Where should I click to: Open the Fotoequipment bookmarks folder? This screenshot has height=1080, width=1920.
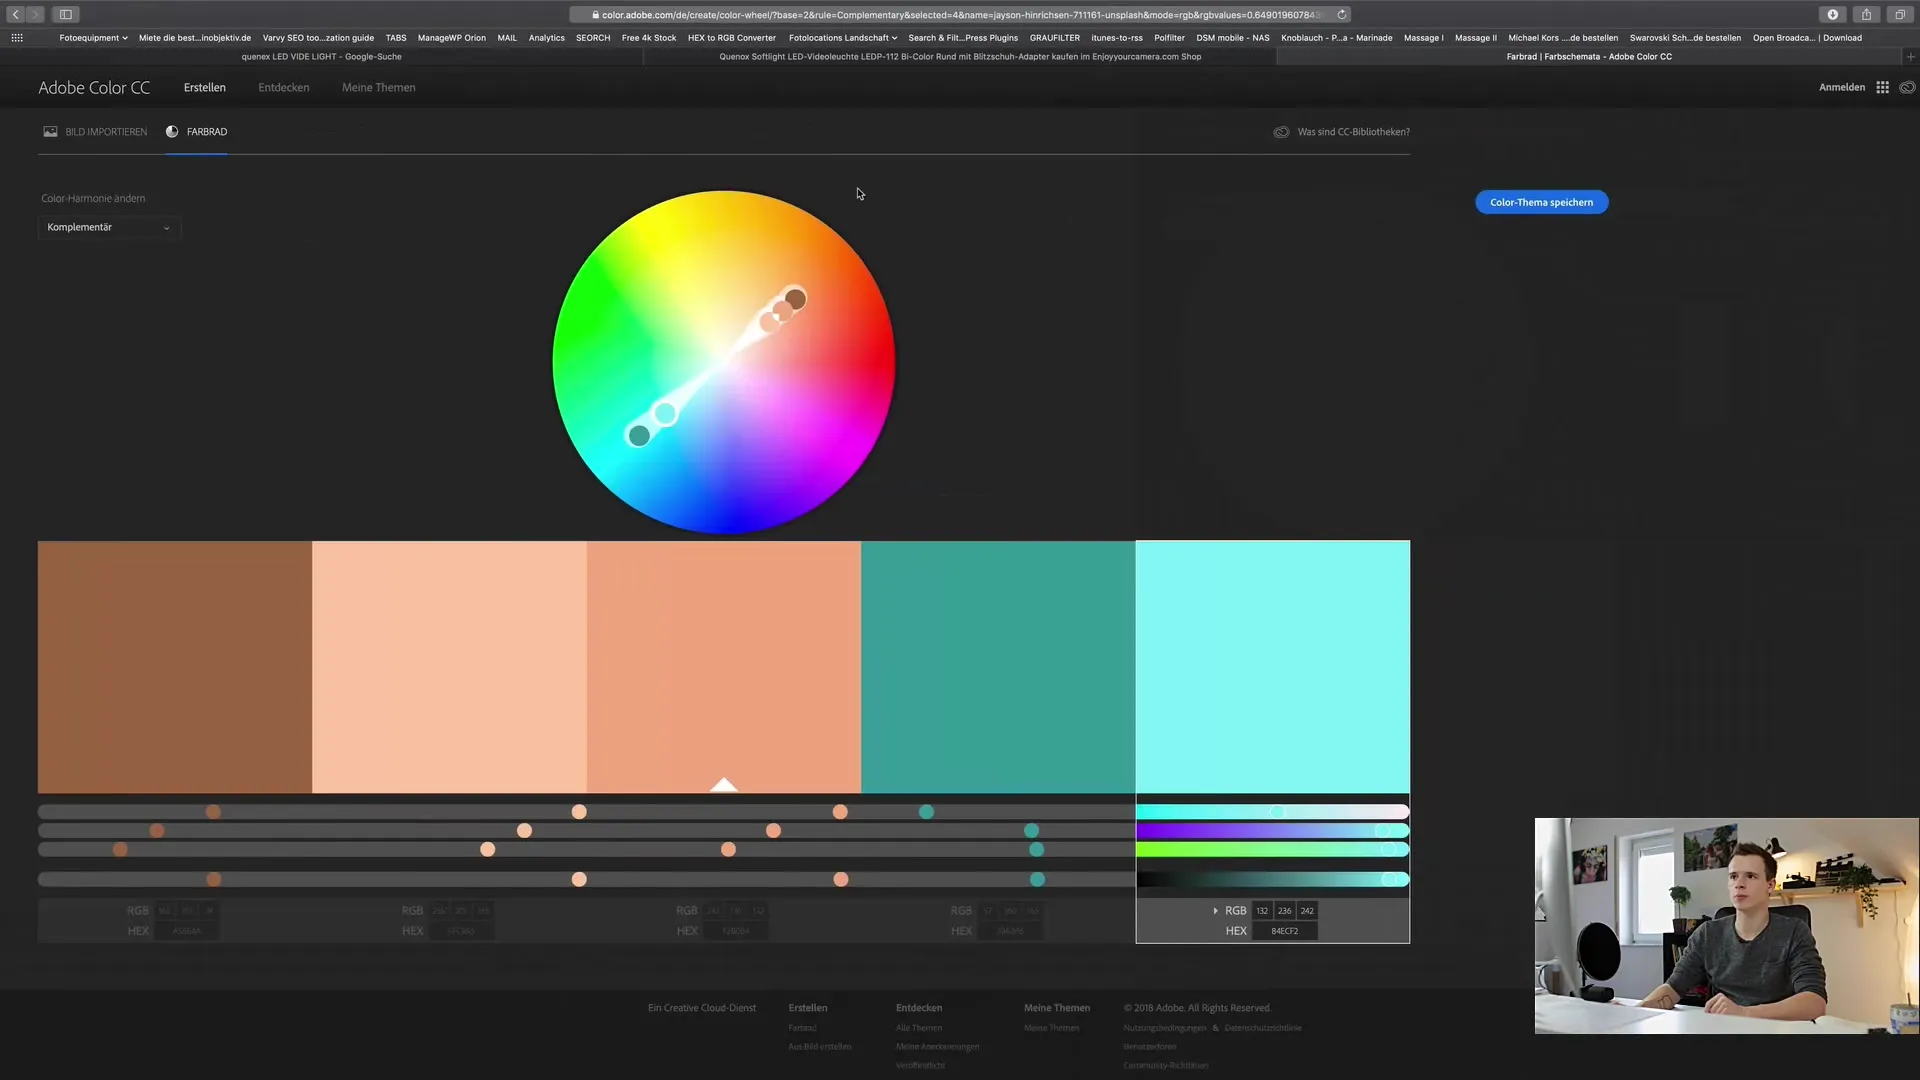pos(94,38)
